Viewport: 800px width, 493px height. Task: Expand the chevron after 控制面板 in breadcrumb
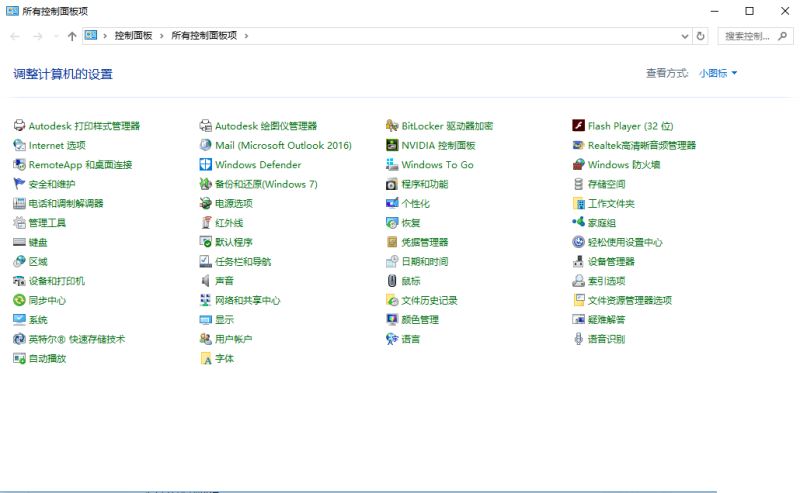click(162, 36)
